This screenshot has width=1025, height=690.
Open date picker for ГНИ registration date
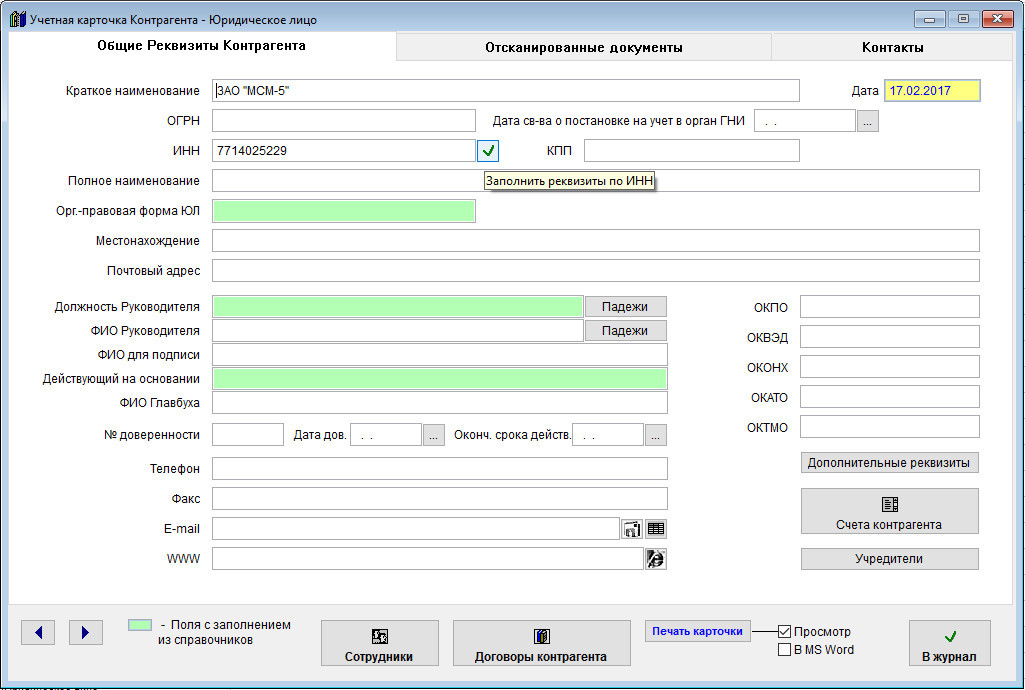click(868, 121)
